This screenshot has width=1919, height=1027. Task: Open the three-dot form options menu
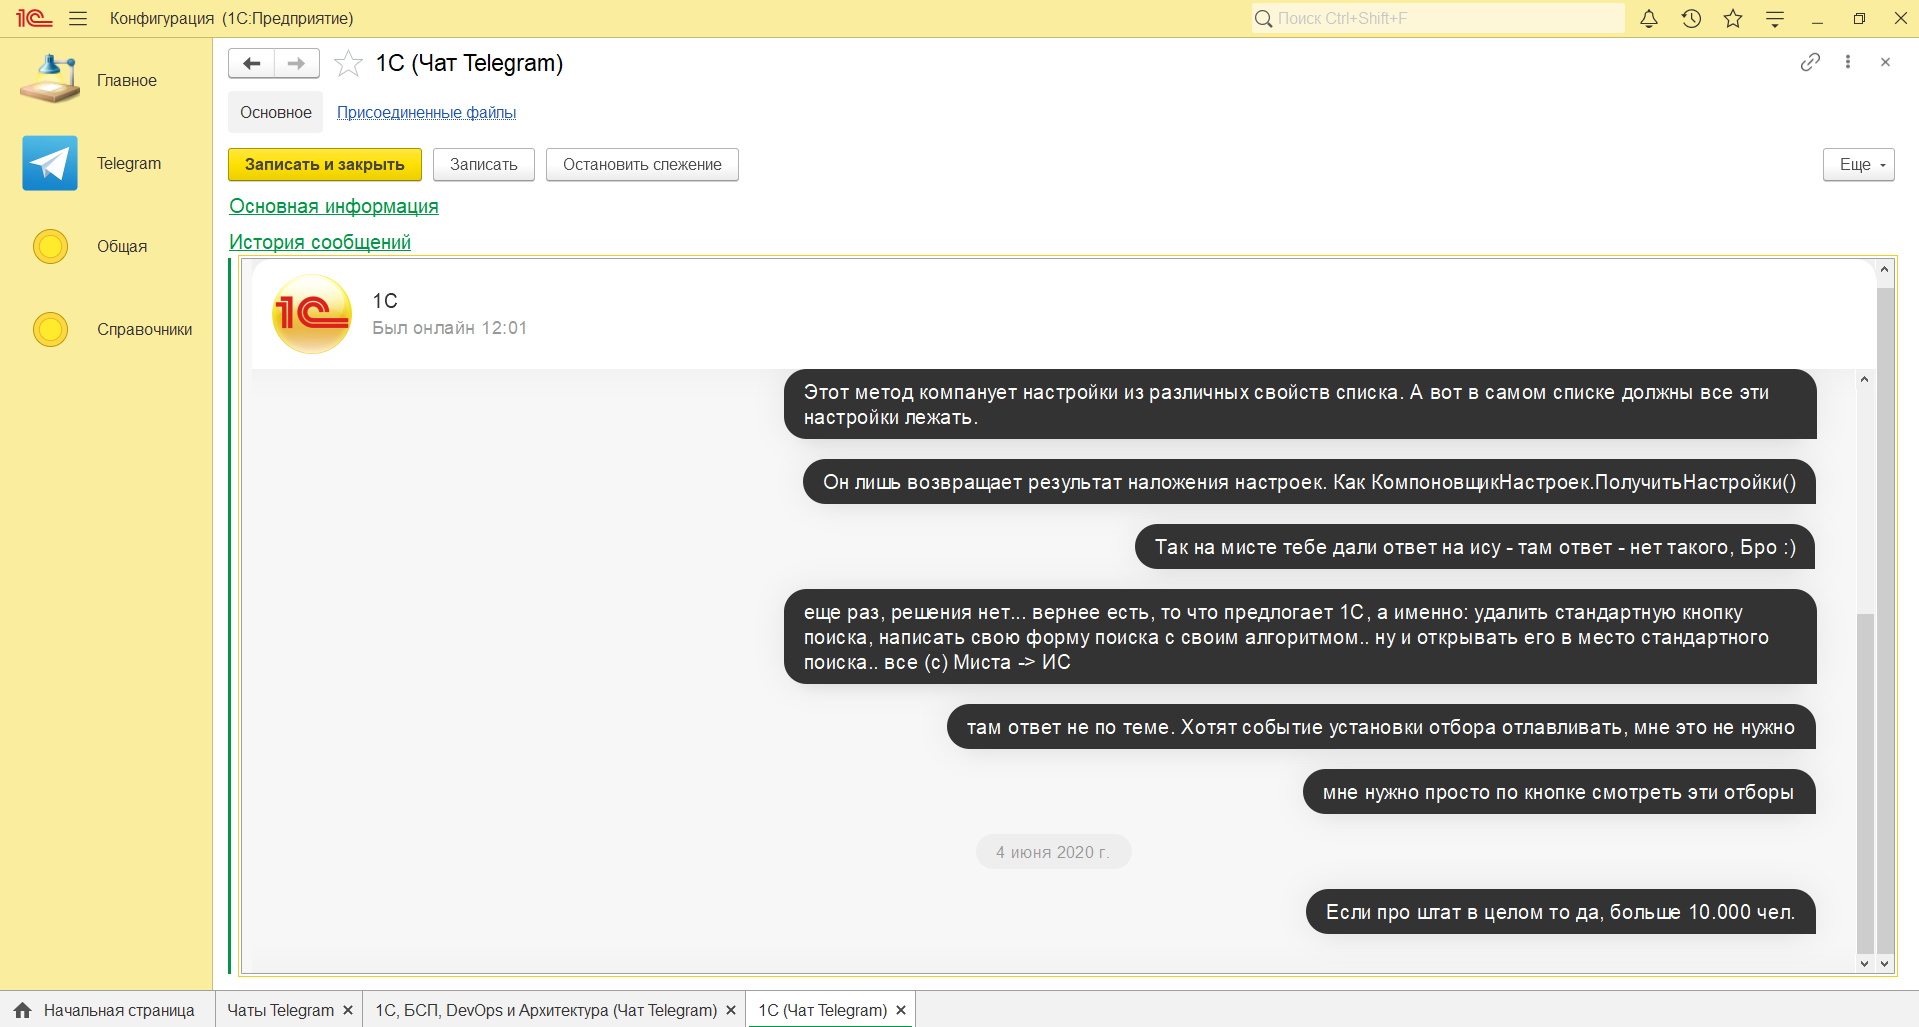coord(1848,62)
